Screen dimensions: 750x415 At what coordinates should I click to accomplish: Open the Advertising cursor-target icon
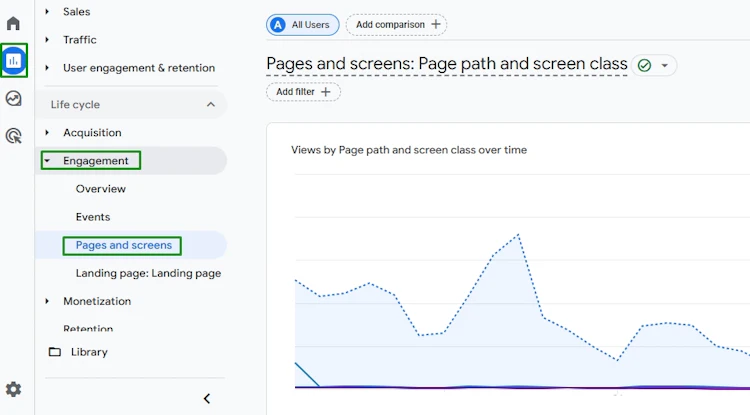(x=13, y=136)
